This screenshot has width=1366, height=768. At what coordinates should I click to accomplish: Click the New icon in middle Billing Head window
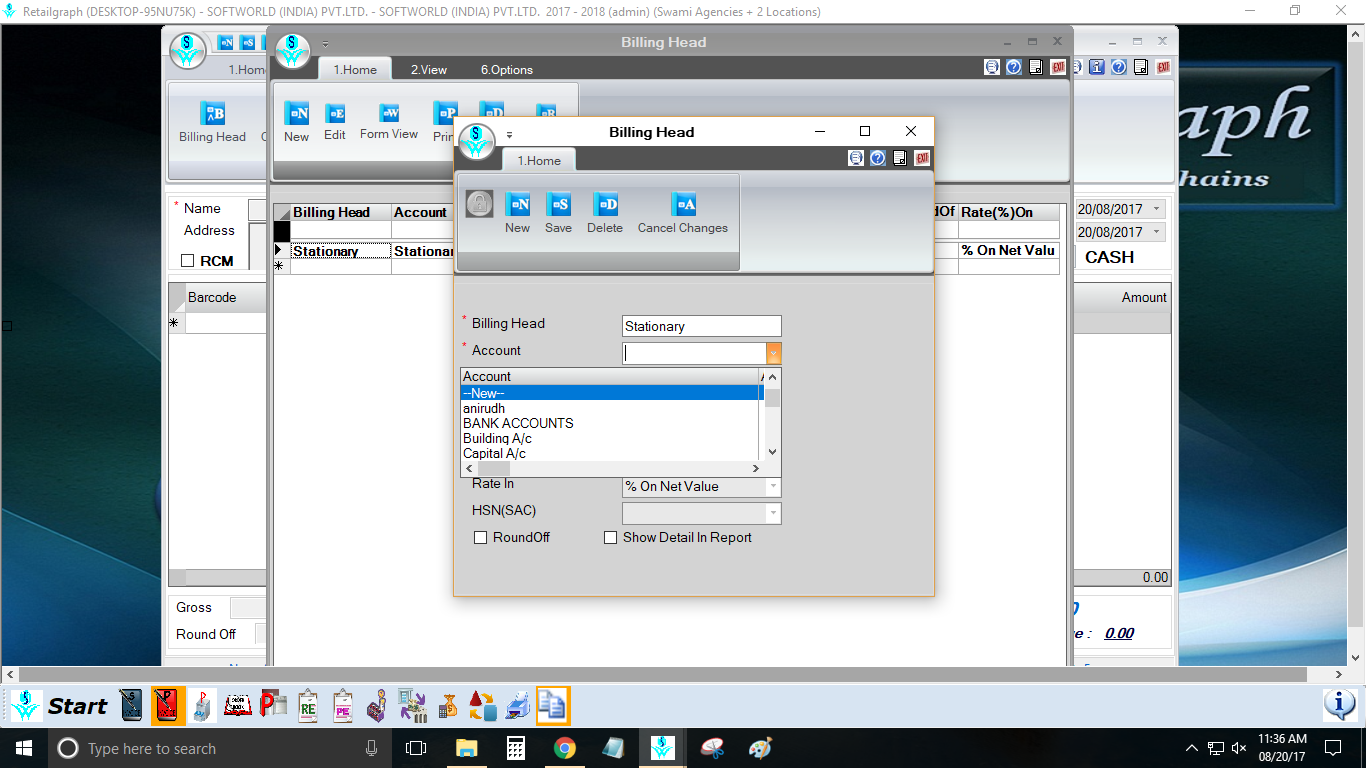[296, 113]
